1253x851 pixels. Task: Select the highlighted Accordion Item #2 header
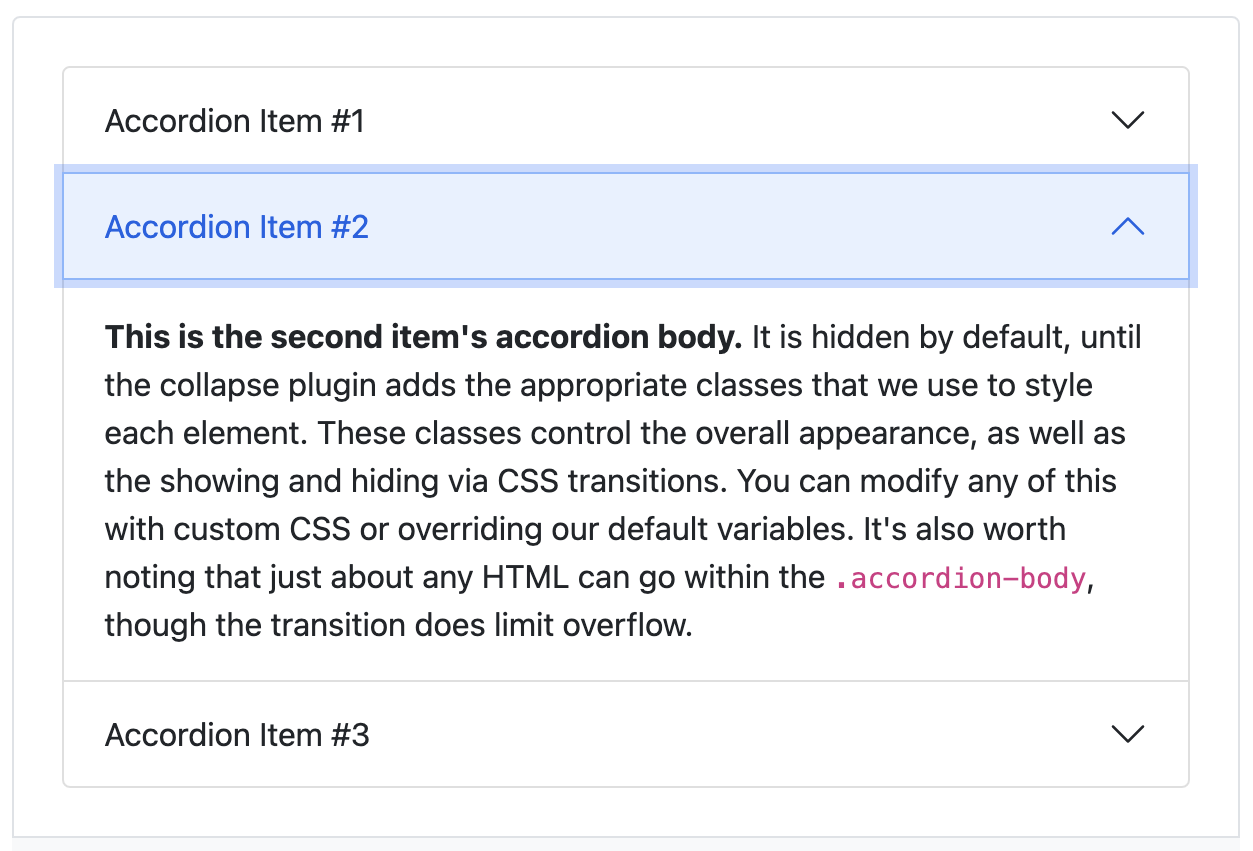pos(237,227)
